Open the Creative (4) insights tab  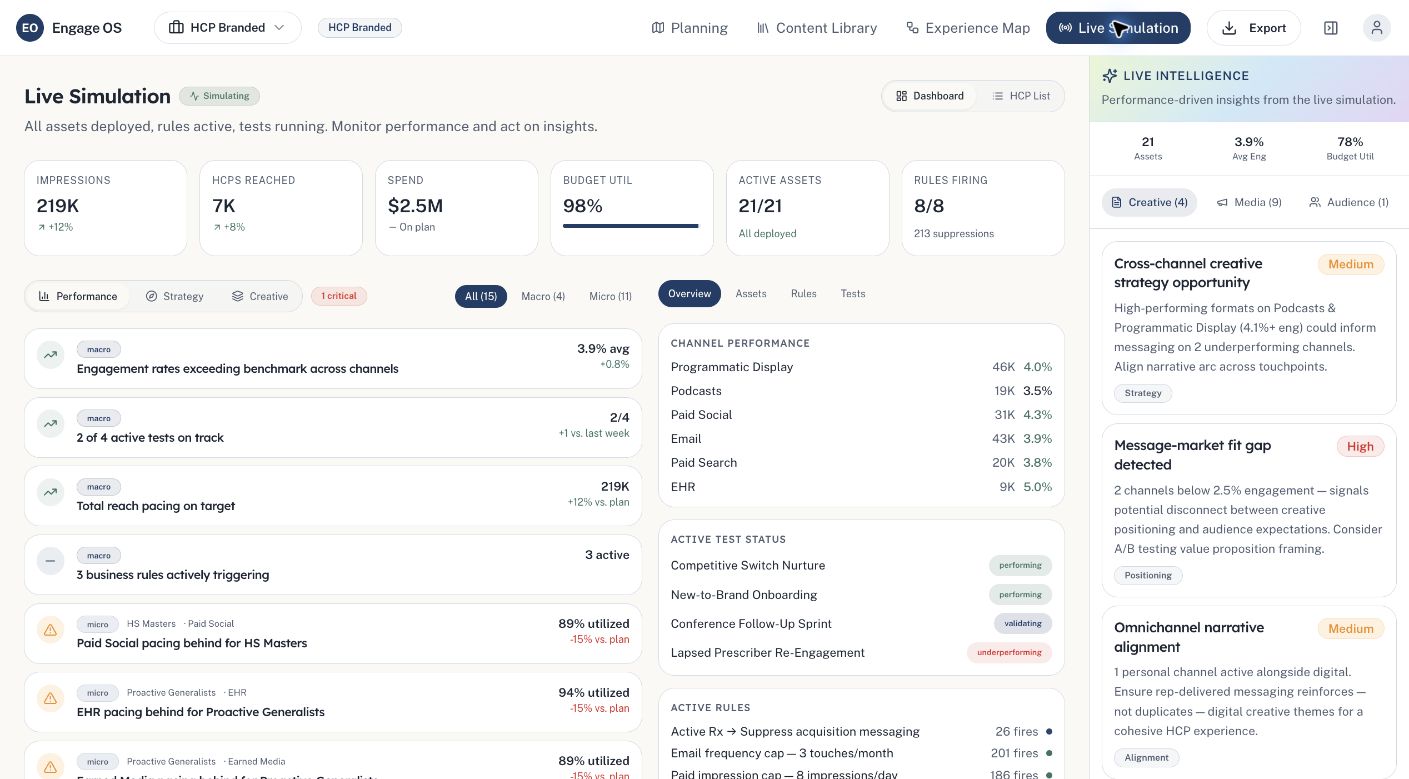[x=1149, y=202]
